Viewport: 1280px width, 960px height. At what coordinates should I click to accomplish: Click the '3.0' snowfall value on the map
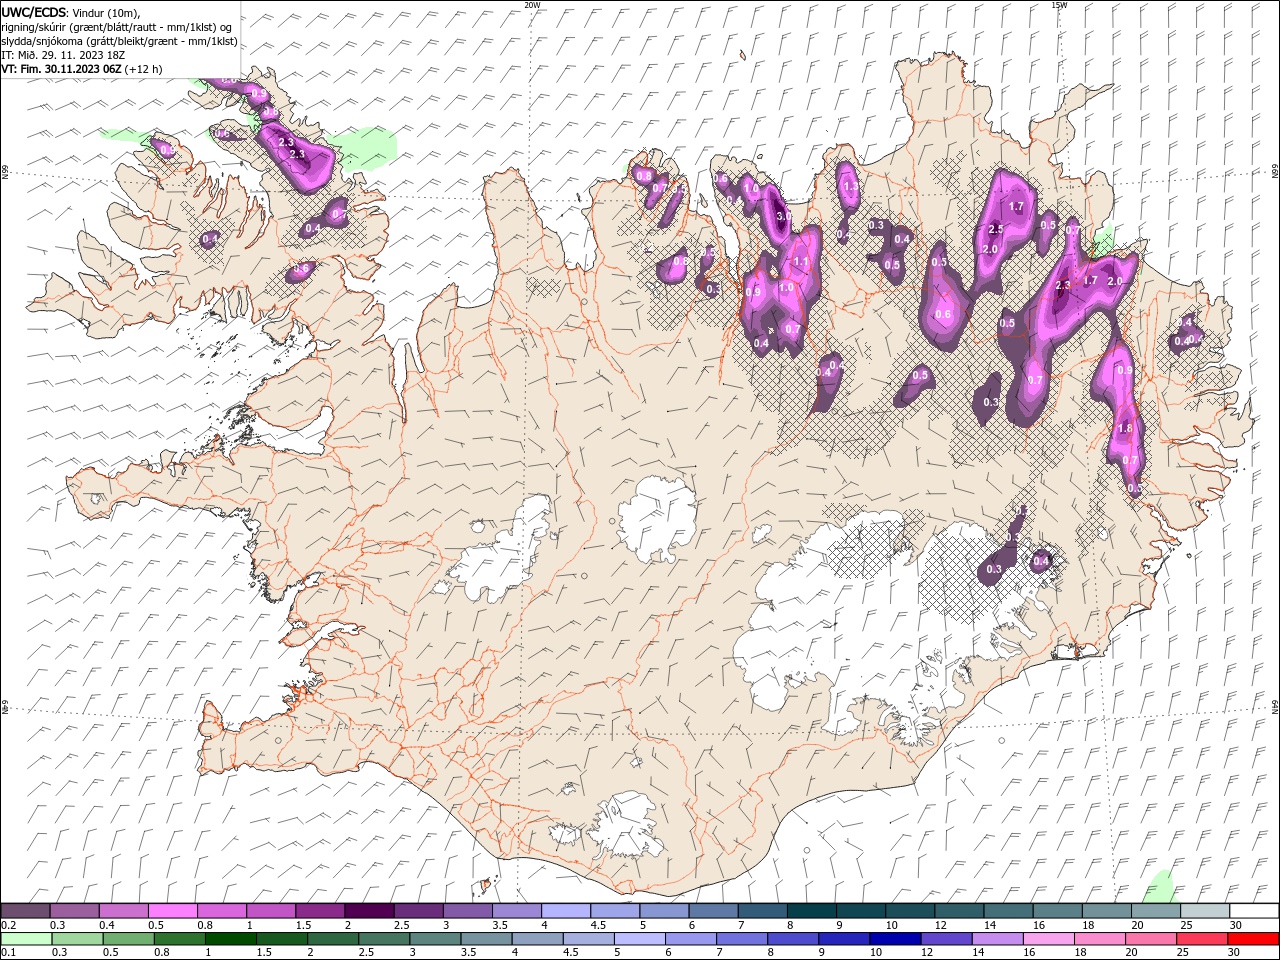tap(783, 215)
